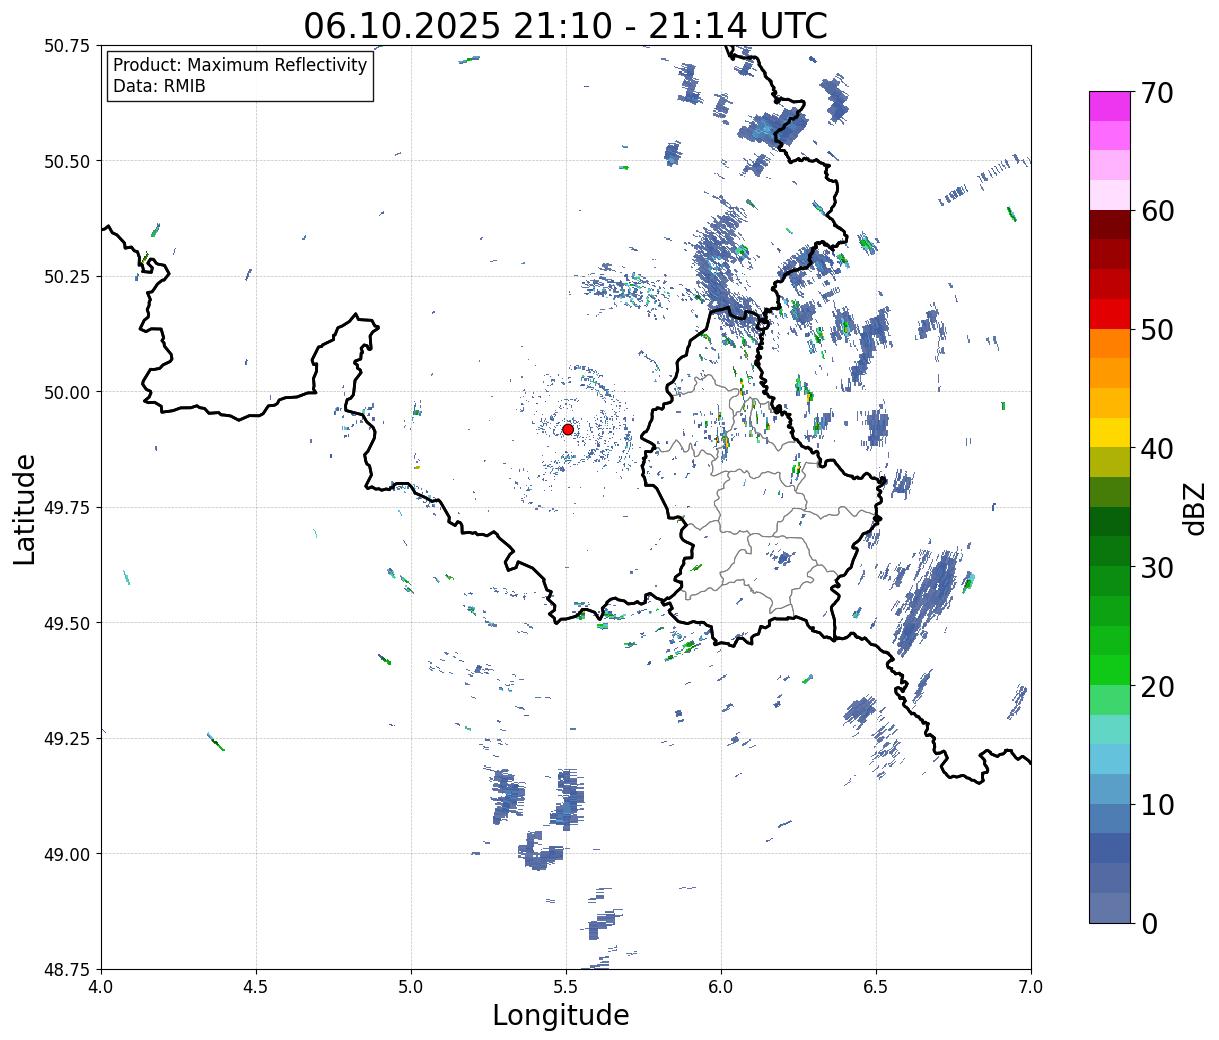Pick the palest pink colorbar segment above 60
Viewport: 1219px width, 1040px height.
pyautogui.click(x=1109, y=195)
